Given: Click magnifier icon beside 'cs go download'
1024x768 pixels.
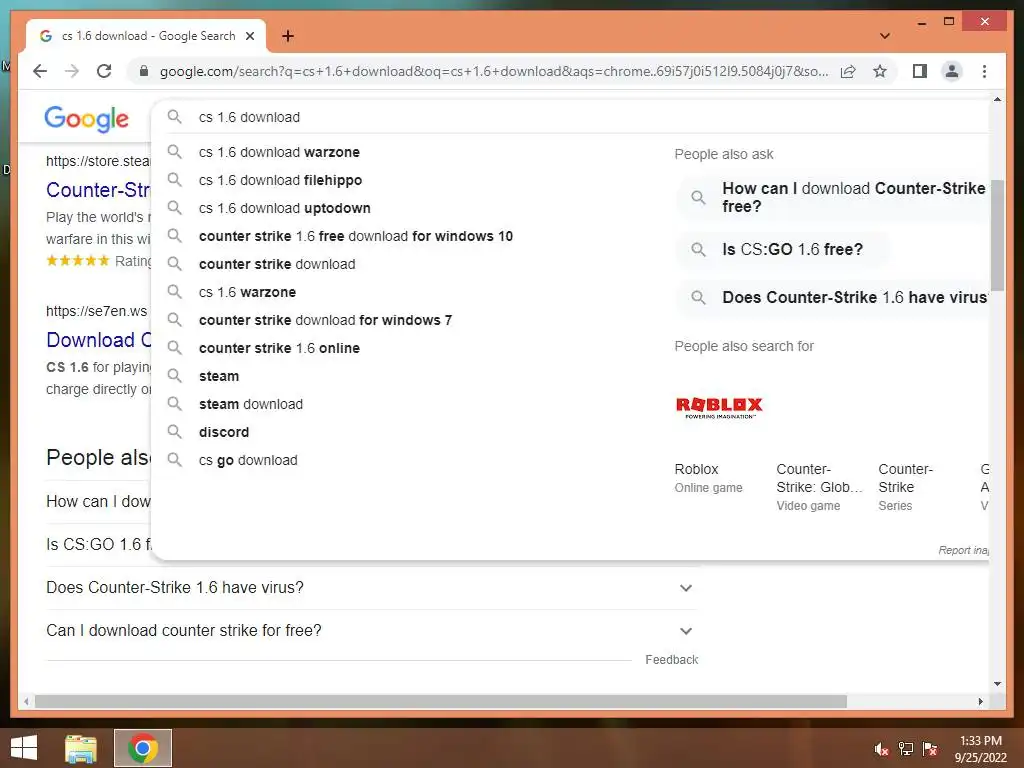Looking at the screenshot, I should tap(174, 460).
